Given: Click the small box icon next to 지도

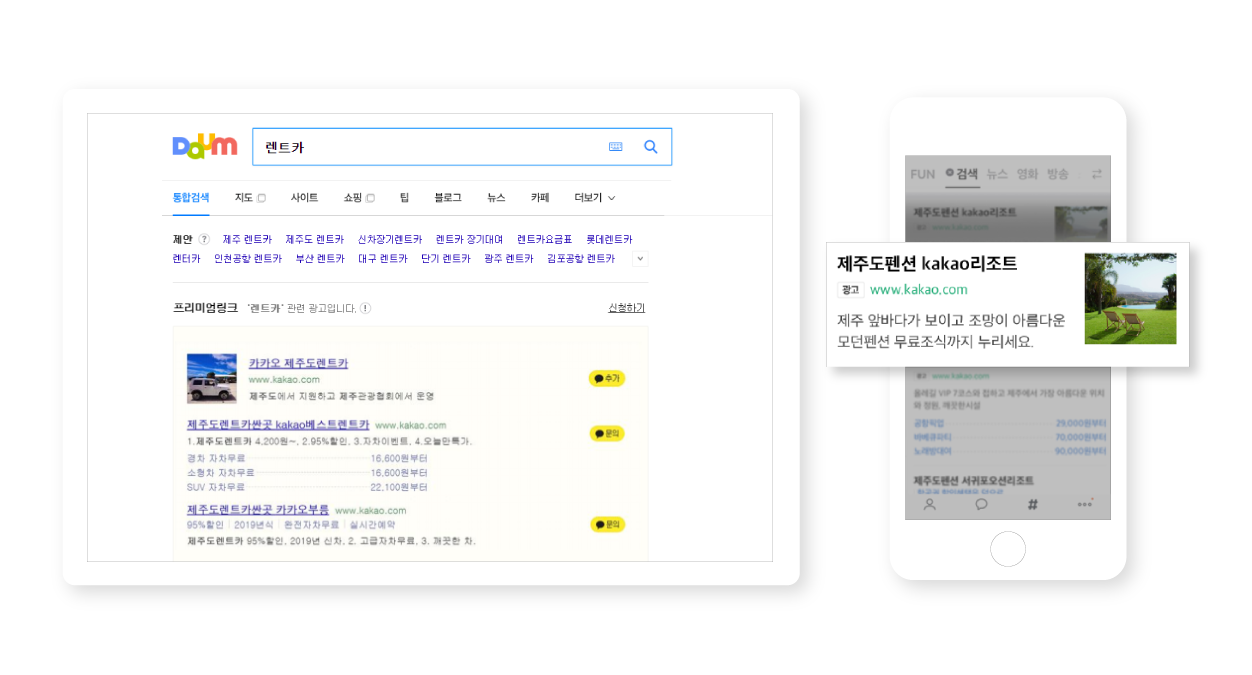Looking at the screenshot, I should tap(262, 198).
